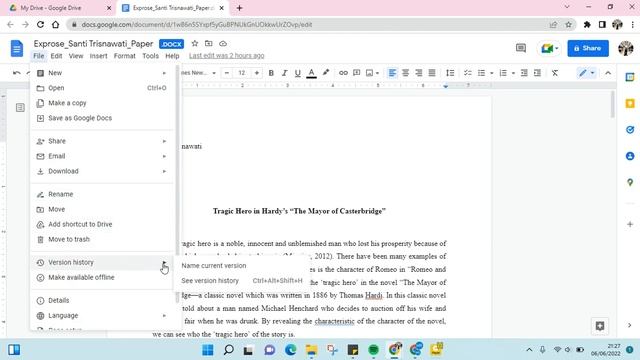The image size is (640, 360).
Task: Insert a link with the link icon
Action: pos(343,73)
